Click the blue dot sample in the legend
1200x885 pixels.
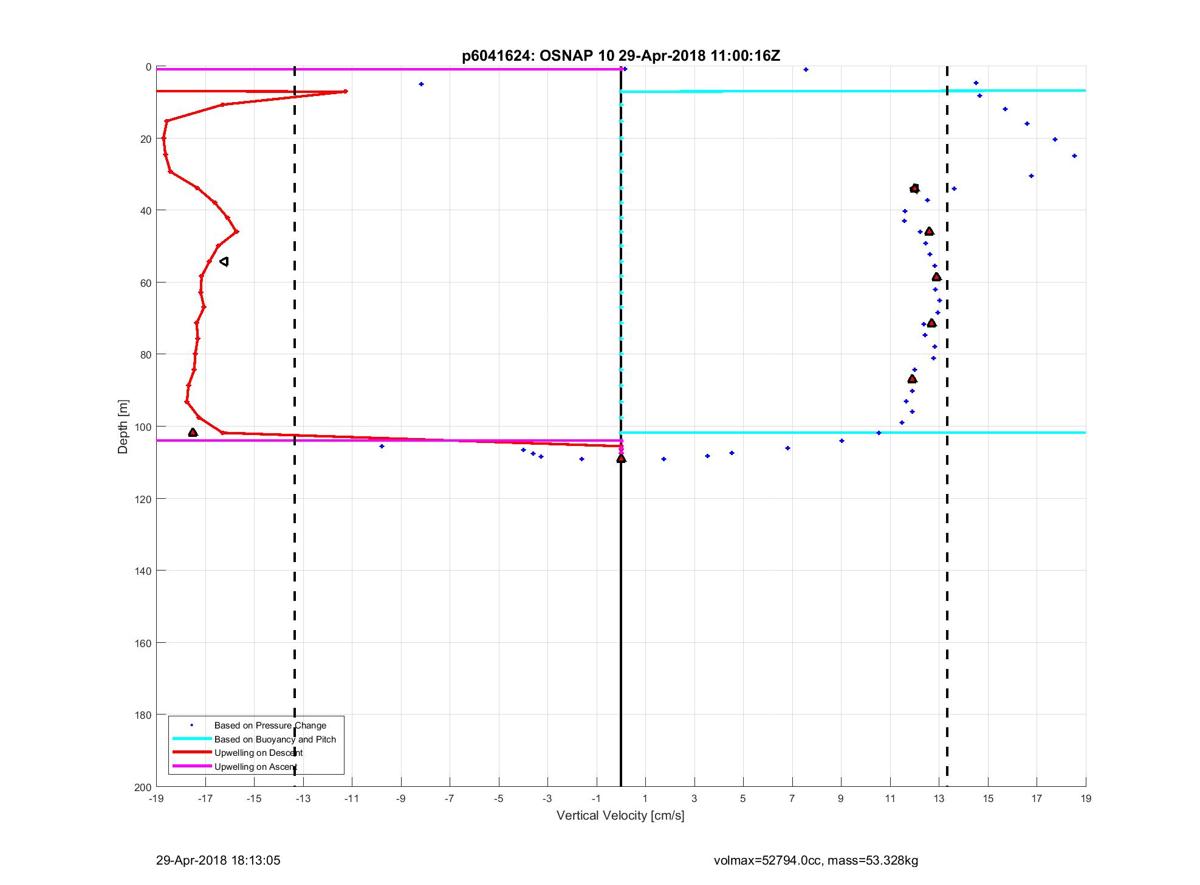coord(191,725)
